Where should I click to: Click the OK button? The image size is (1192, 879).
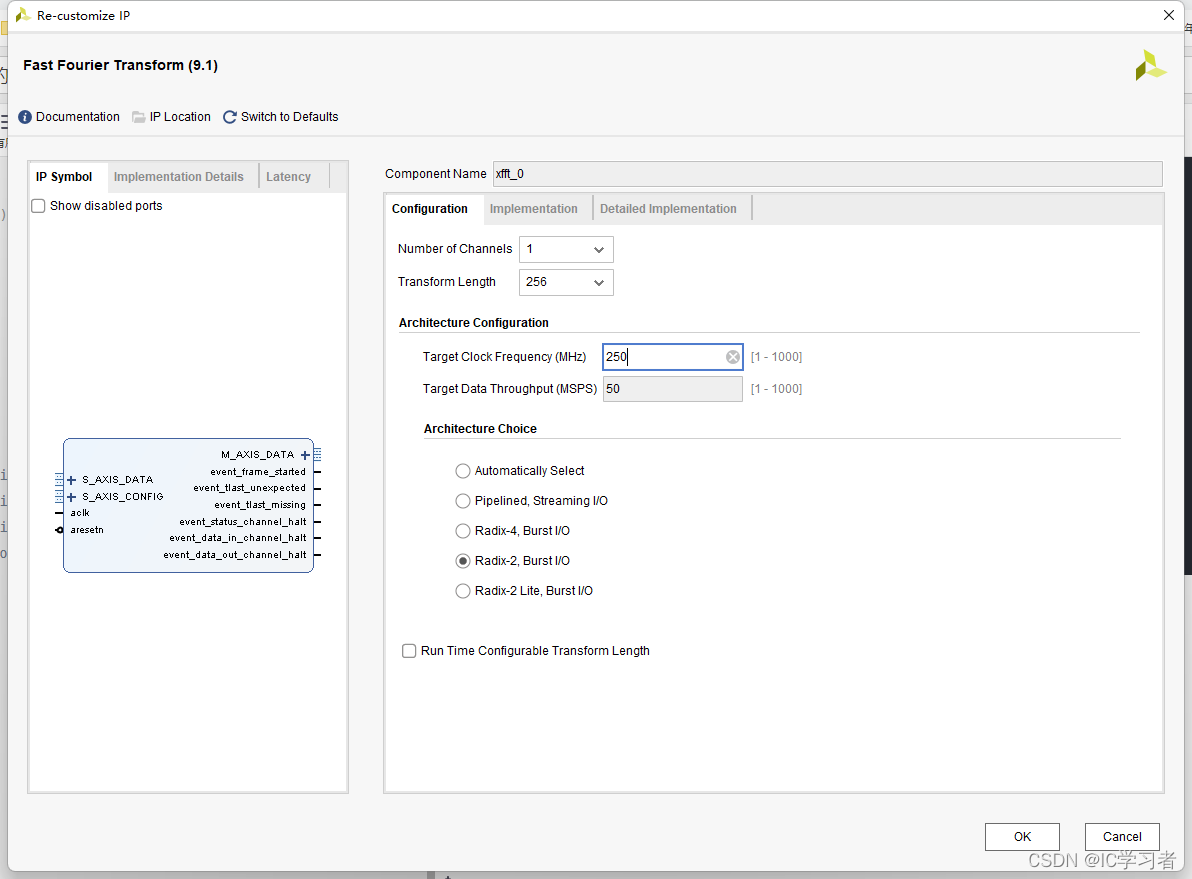pos(1022,836)
